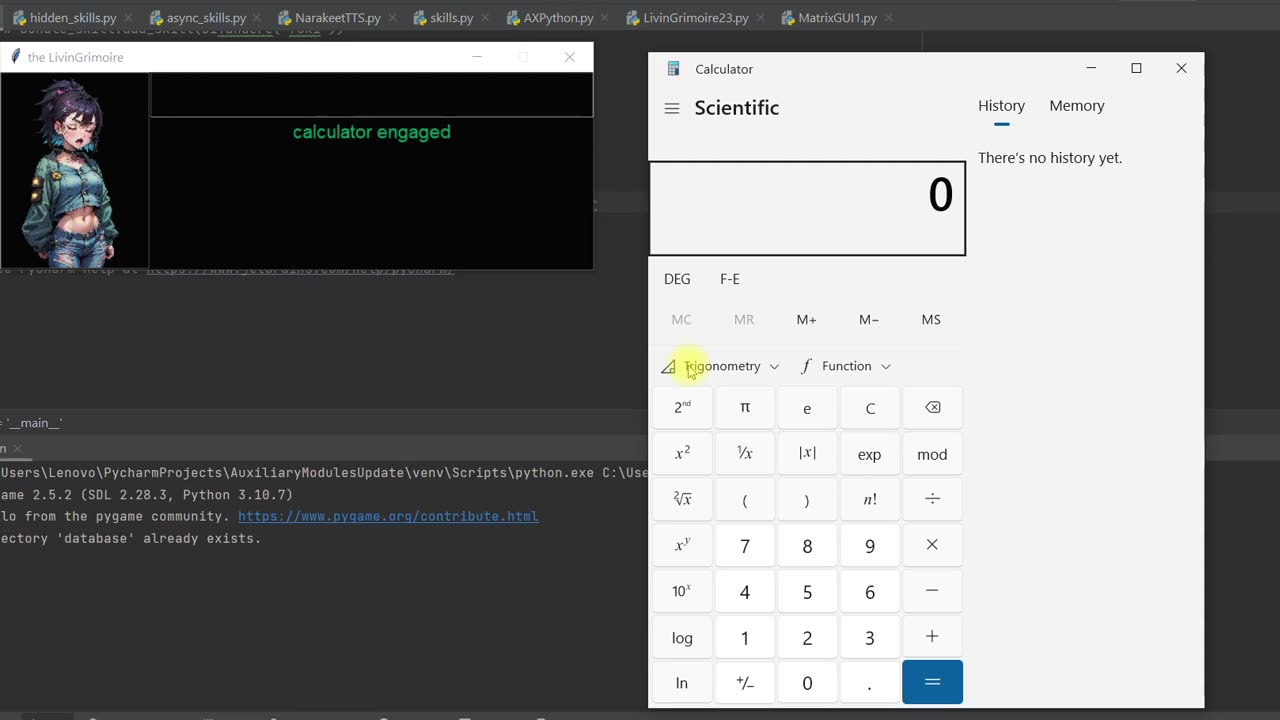
Task: Click the LivinGrimoire text input box
Action: click(x=371, y=95)
